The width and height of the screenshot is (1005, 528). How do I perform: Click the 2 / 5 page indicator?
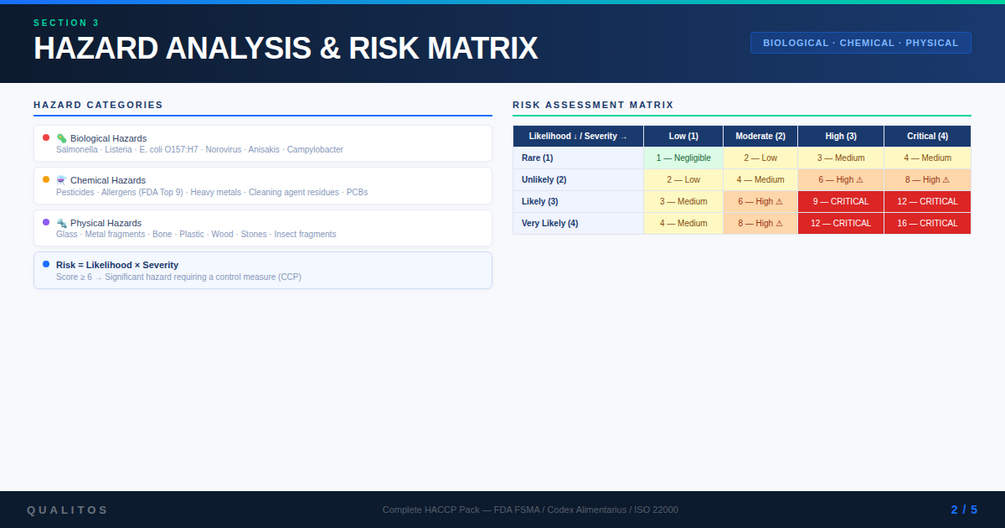964,510
